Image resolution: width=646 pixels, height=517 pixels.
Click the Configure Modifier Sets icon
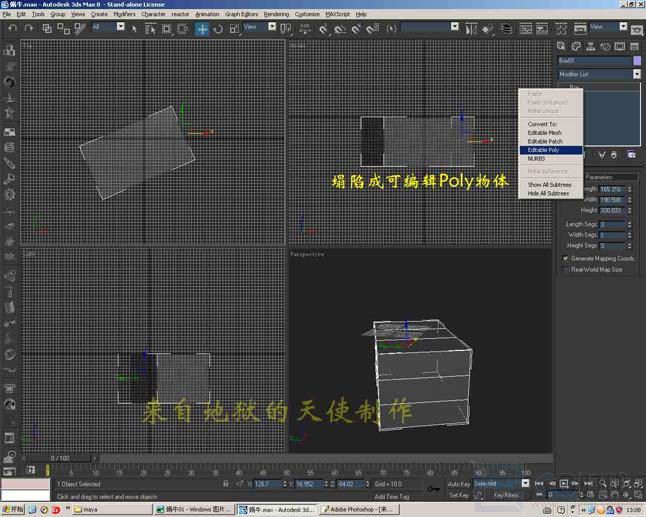click(632, 154)
